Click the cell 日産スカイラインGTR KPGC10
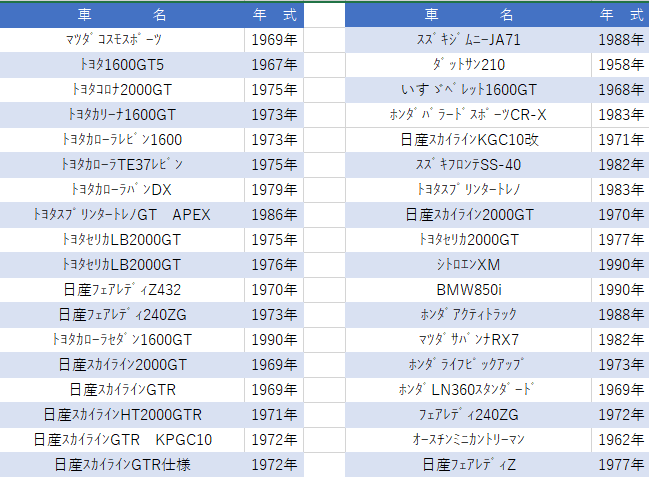Viewport: 649px width, 477px height. click(122, 440)
